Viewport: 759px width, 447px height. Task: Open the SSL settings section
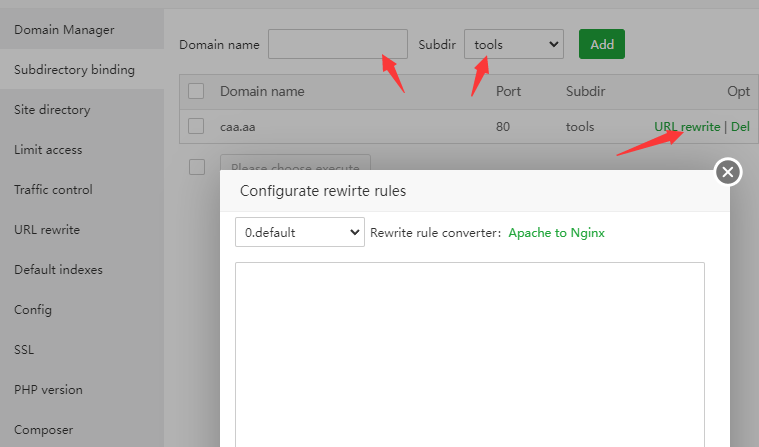[x=25, y=350]
